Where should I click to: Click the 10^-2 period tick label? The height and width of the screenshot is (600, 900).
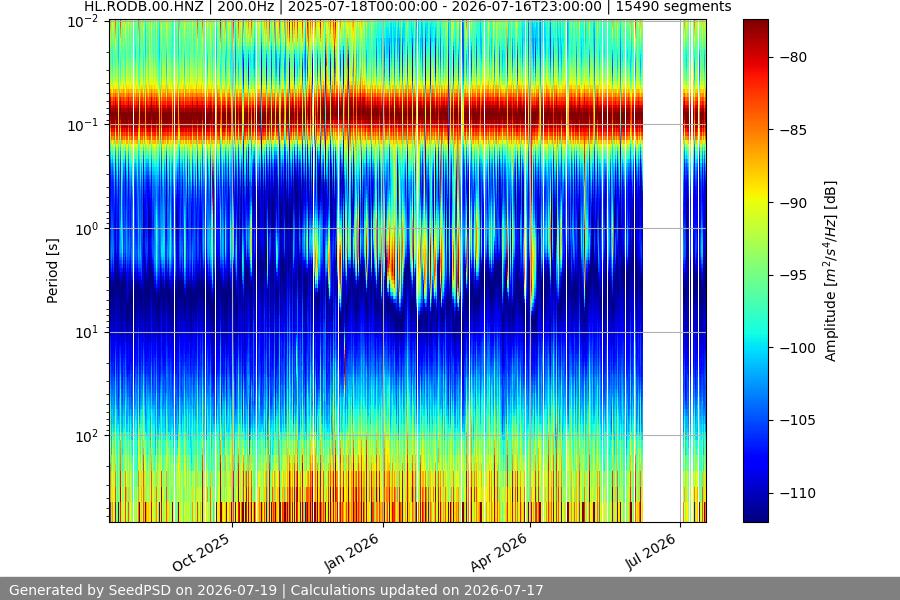83,22
